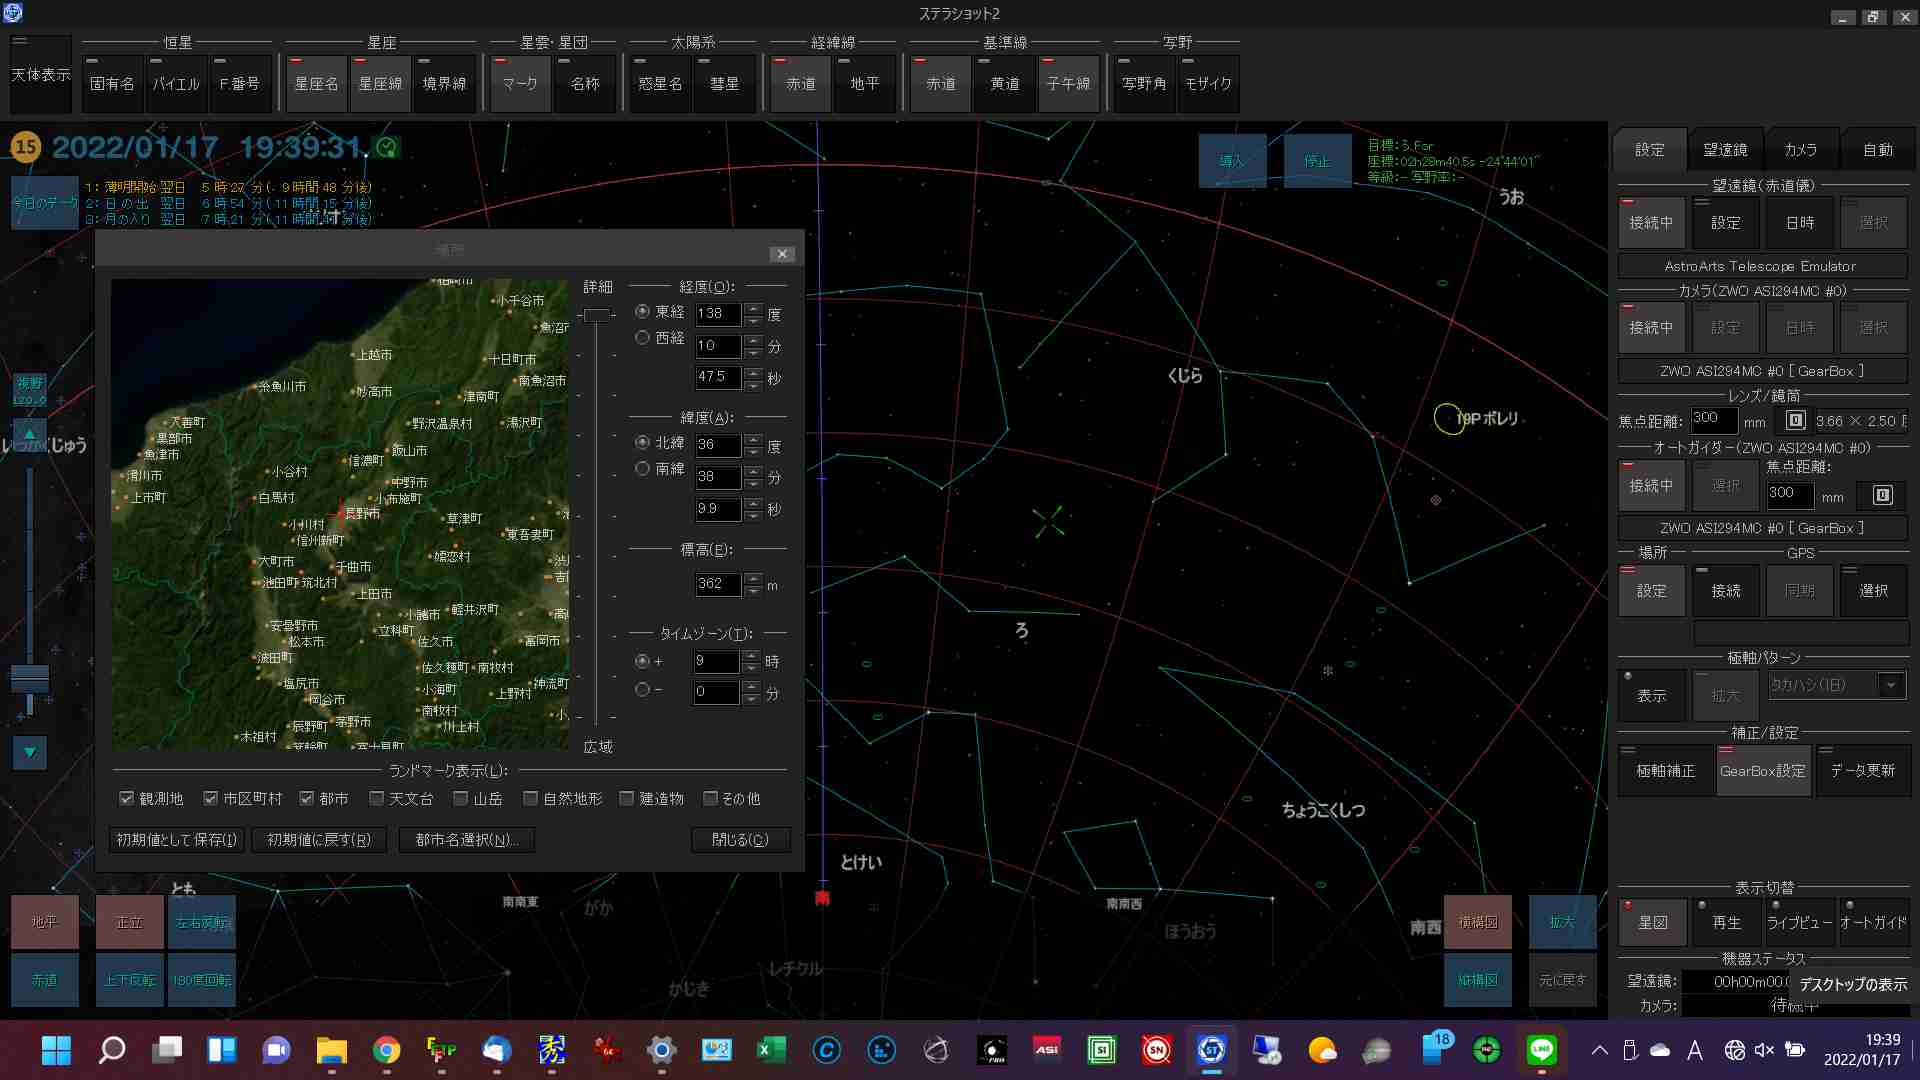This screenshot has width=1920, height=1080.
Task: Click the Windows Start button
Action: [x=56, y=1050]
